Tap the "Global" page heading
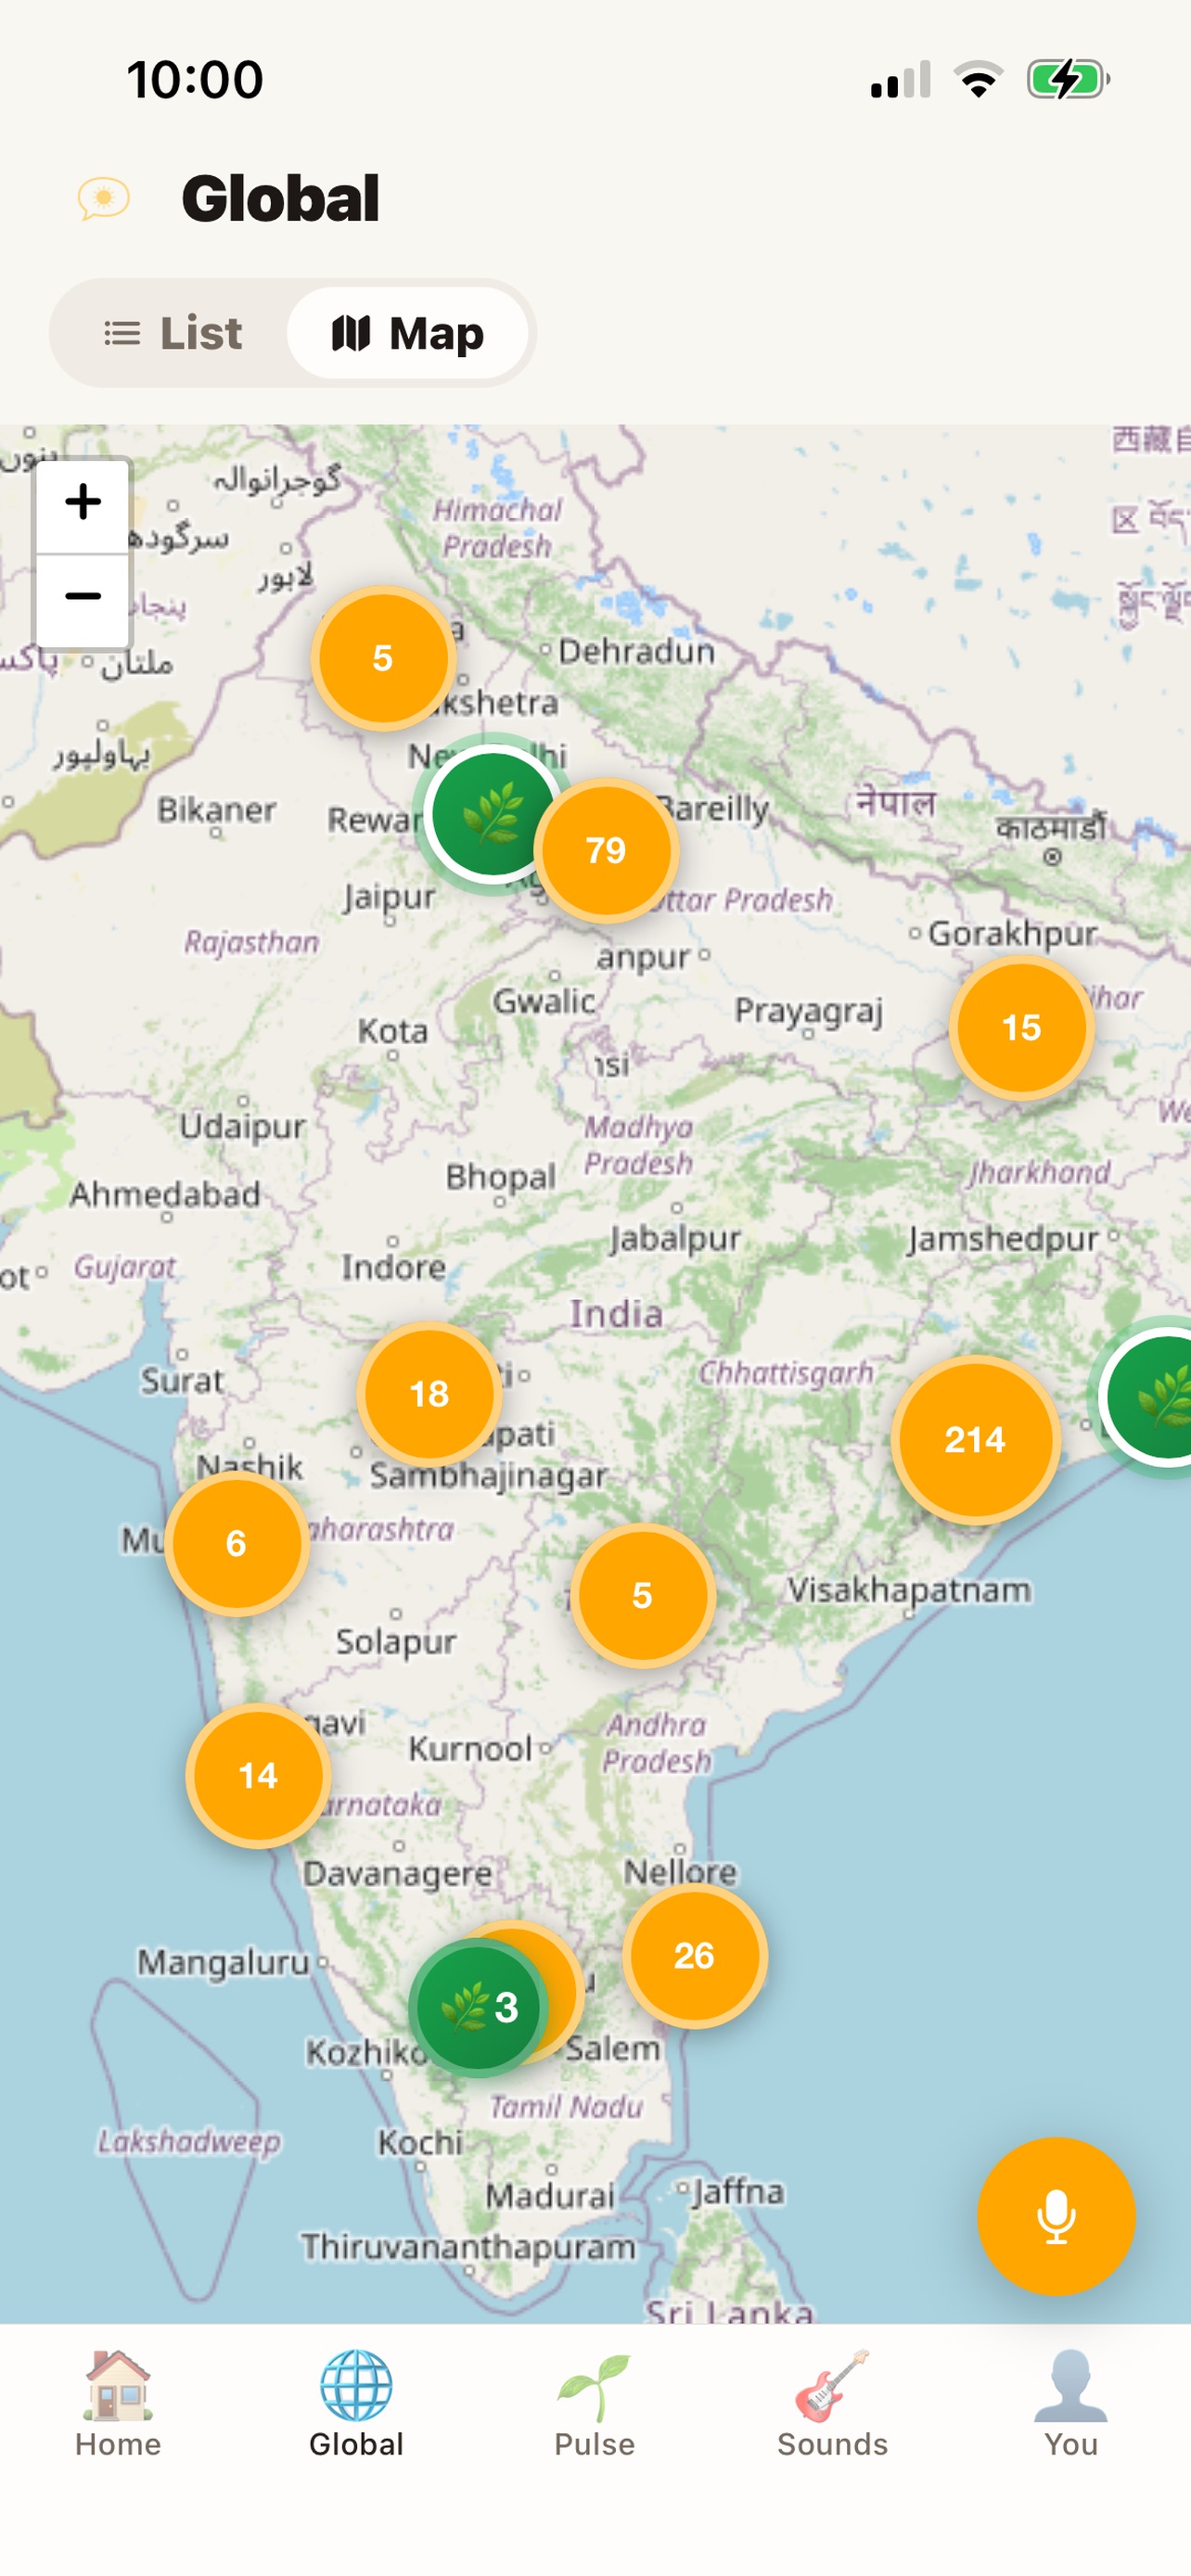1191x2576 pixels. point(280,198)
